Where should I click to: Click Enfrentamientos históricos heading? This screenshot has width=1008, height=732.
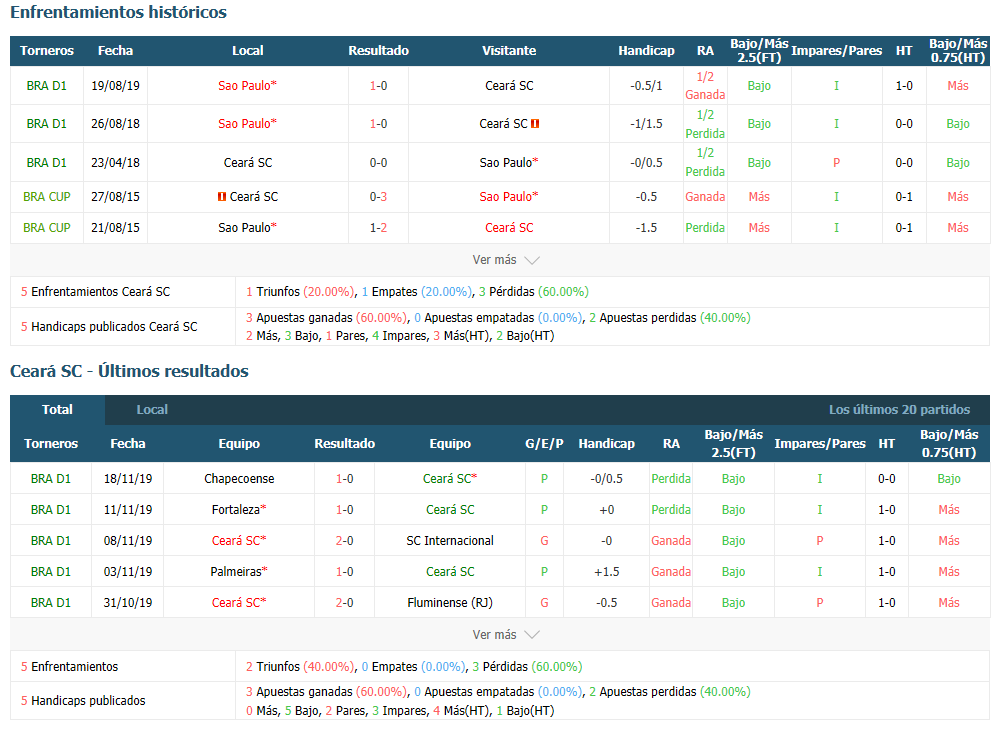pos(118,12)
